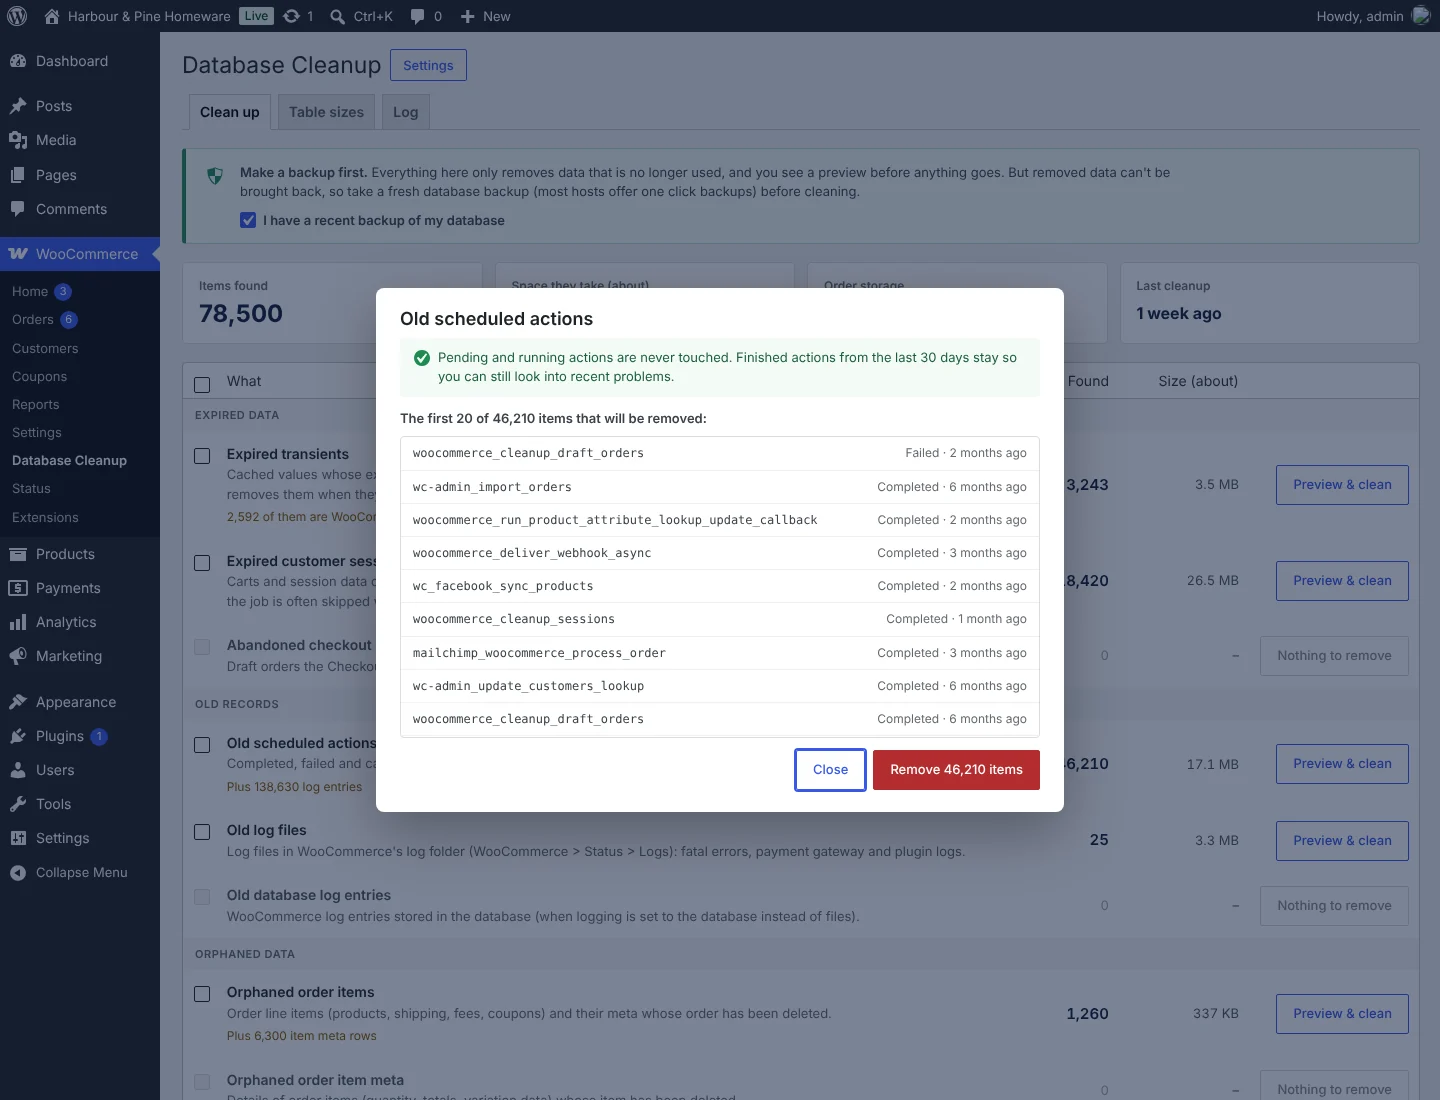Click the Appearance brush icon
The height and width of the screenshot is (1100, 1440).
[x=18, y=702]
